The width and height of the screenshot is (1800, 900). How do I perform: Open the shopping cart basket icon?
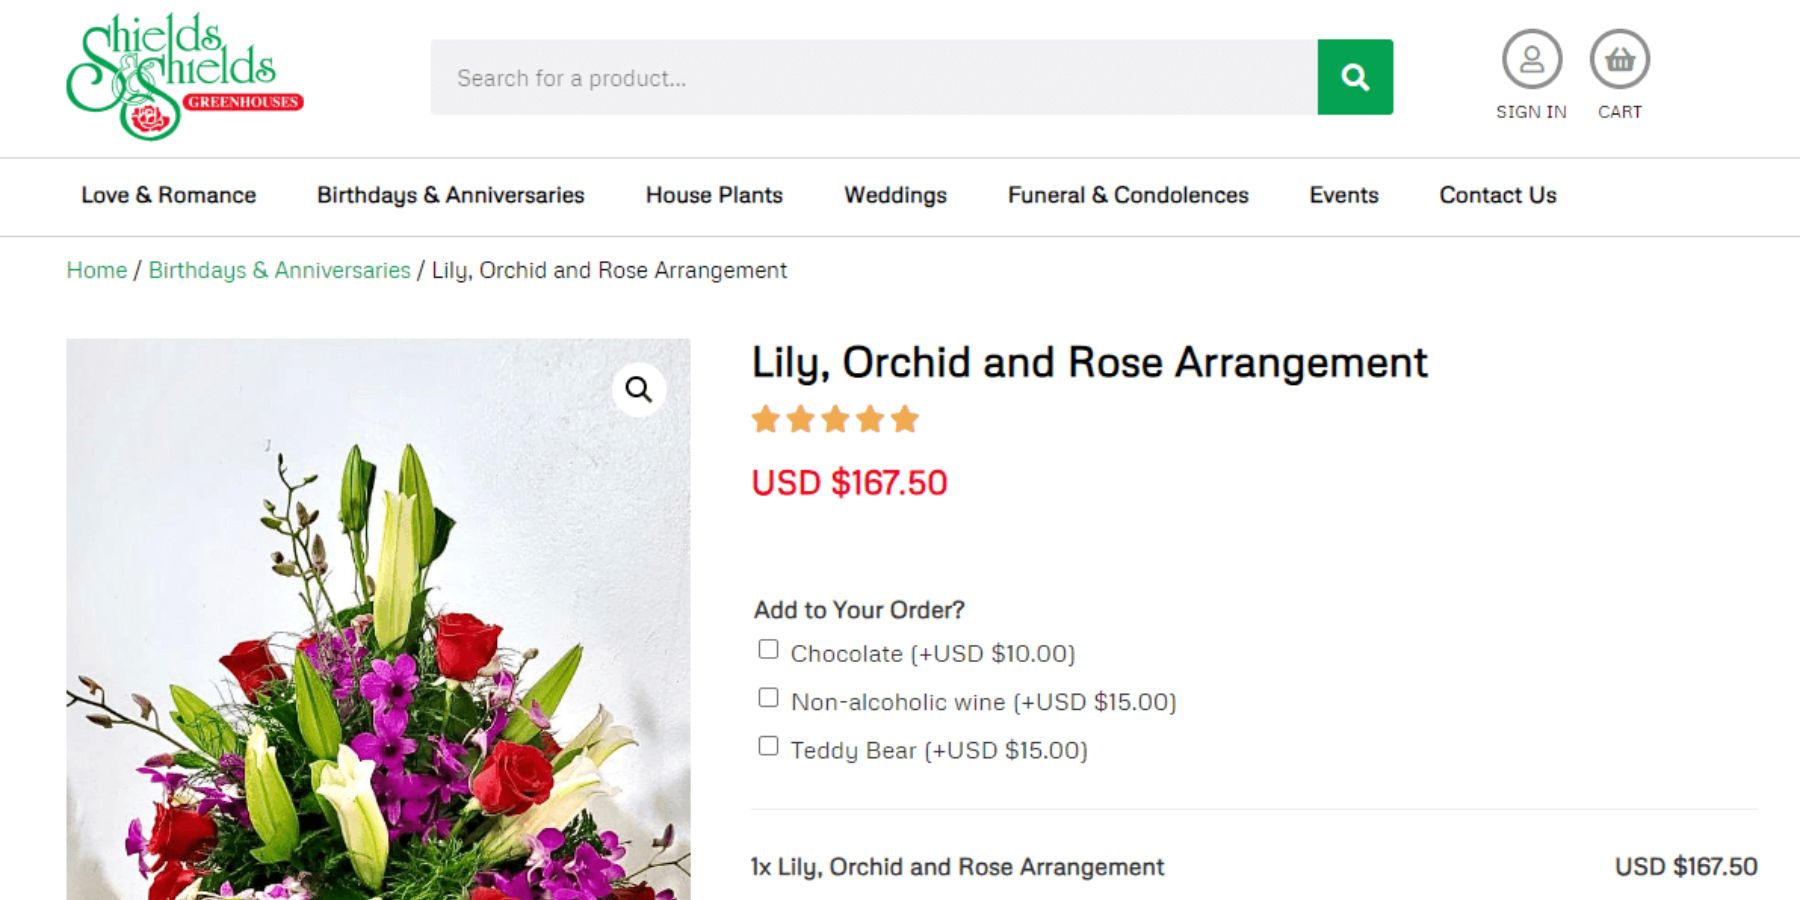[1619, 60]
